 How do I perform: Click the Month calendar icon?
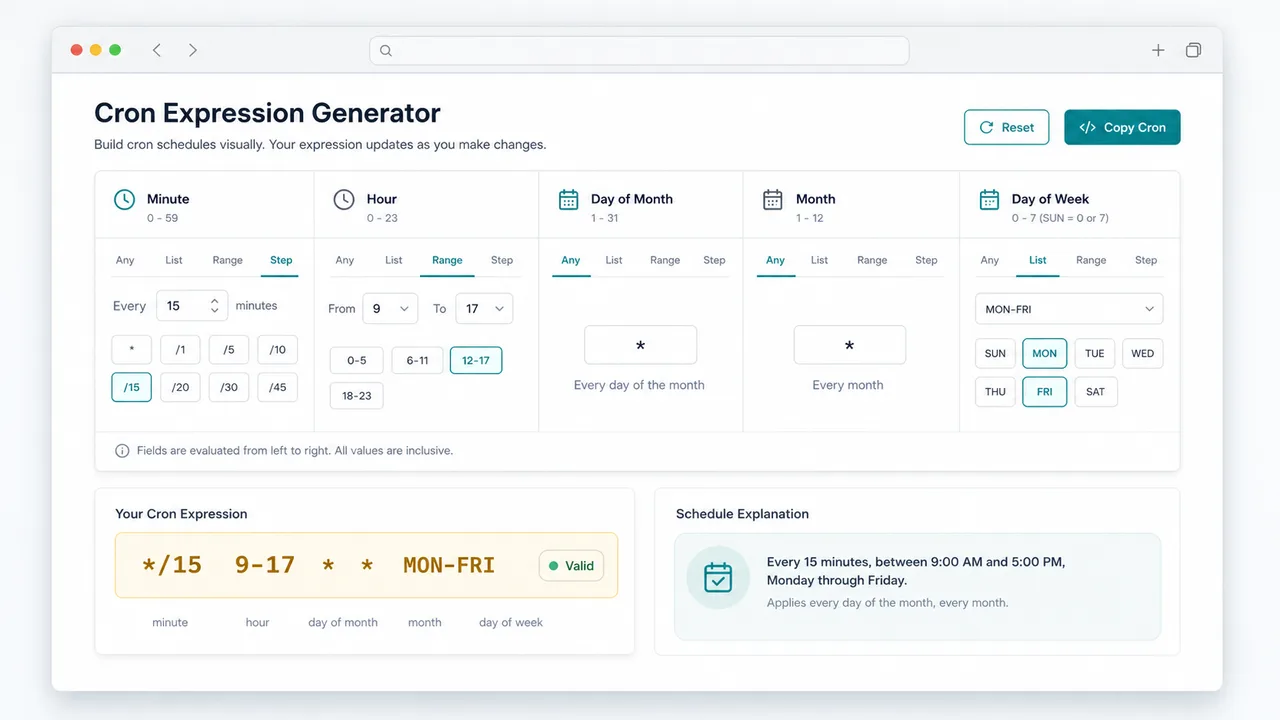pos(773,199)
